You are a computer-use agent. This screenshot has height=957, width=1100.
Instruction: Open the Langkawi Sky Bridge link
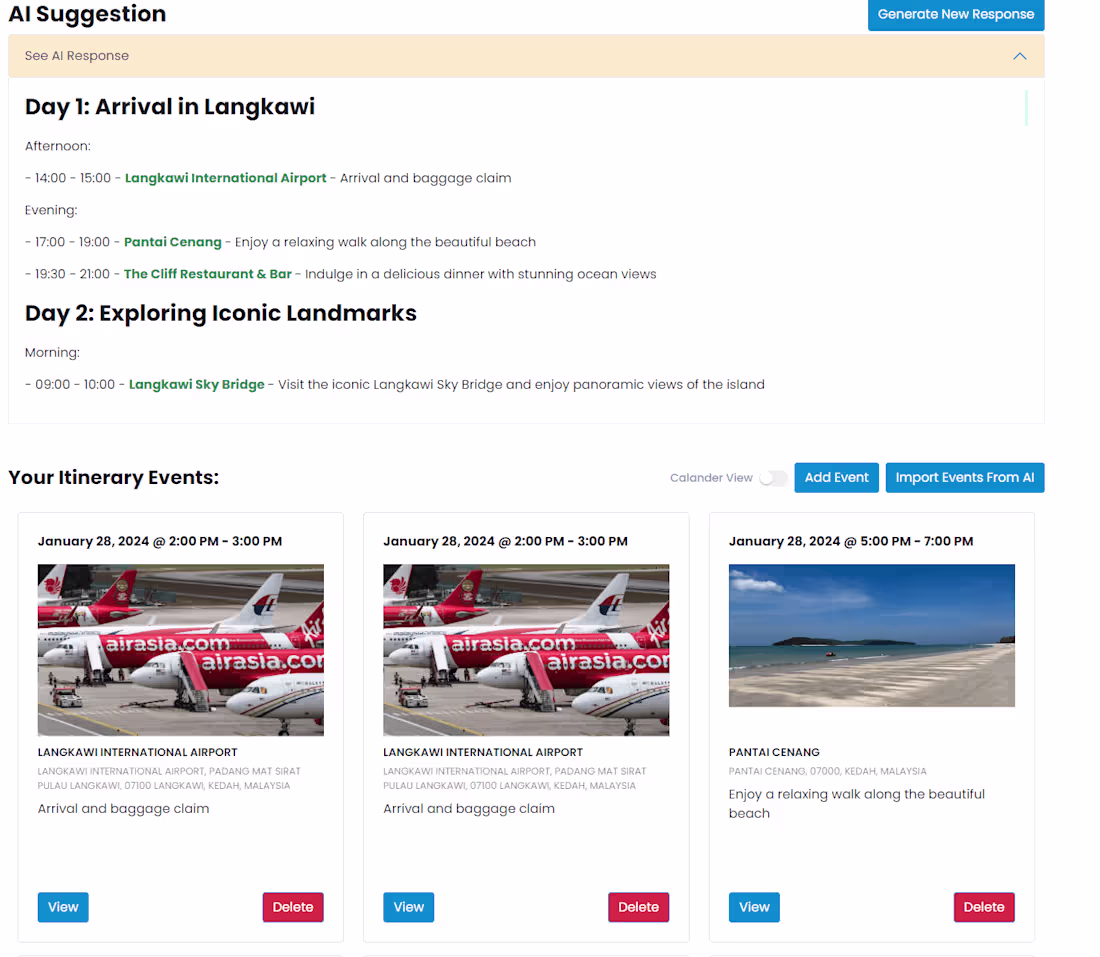pos(196,383)
